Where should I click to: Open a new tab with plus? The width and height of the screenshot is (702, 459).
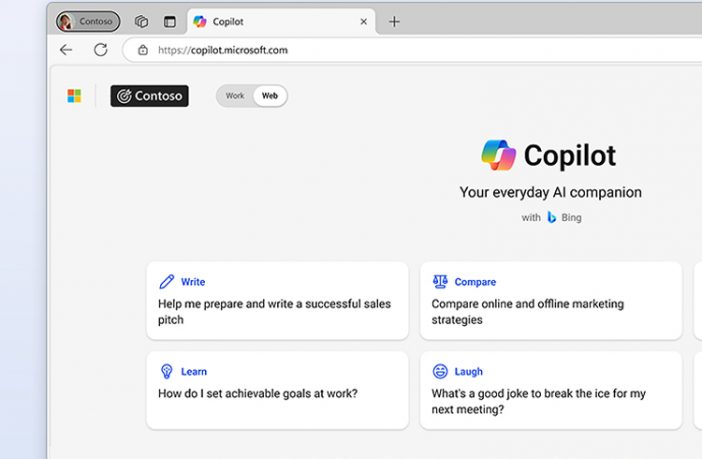394,21
